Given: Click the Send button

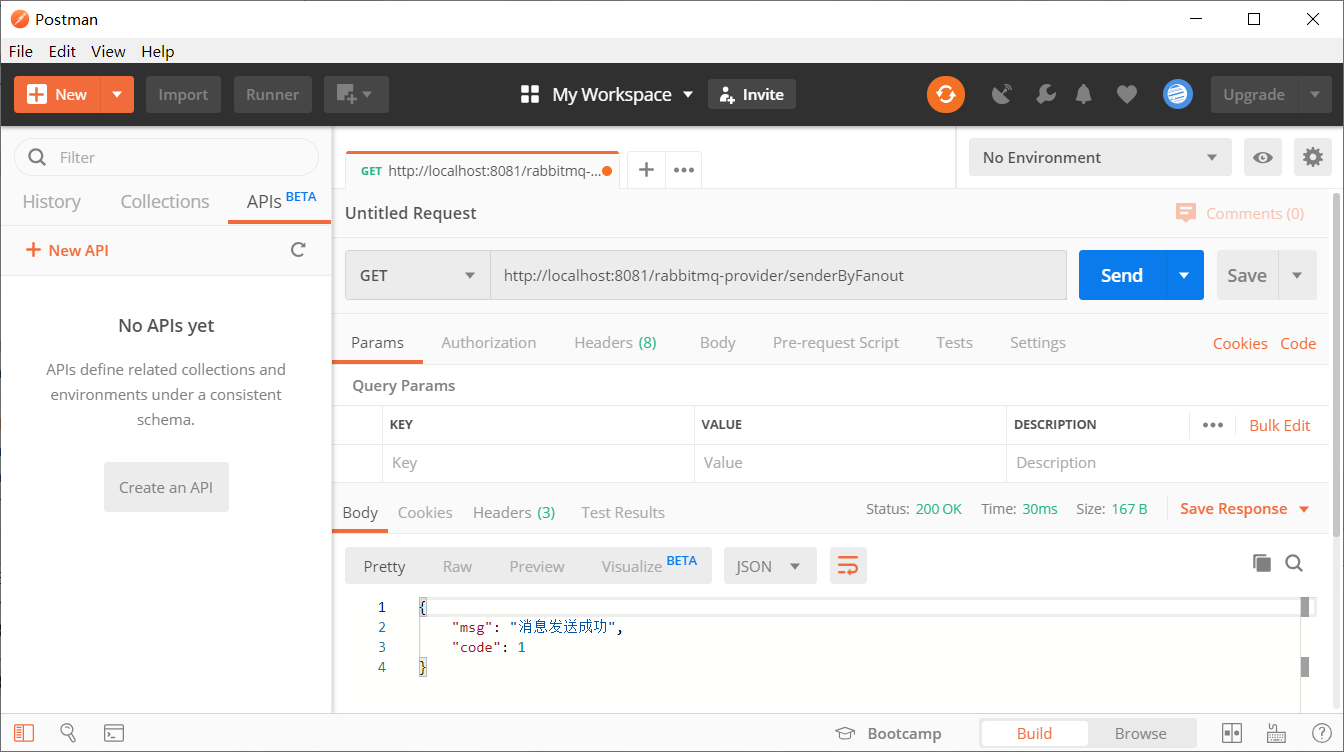Looking at the screenshot, I should point(1122,275).
